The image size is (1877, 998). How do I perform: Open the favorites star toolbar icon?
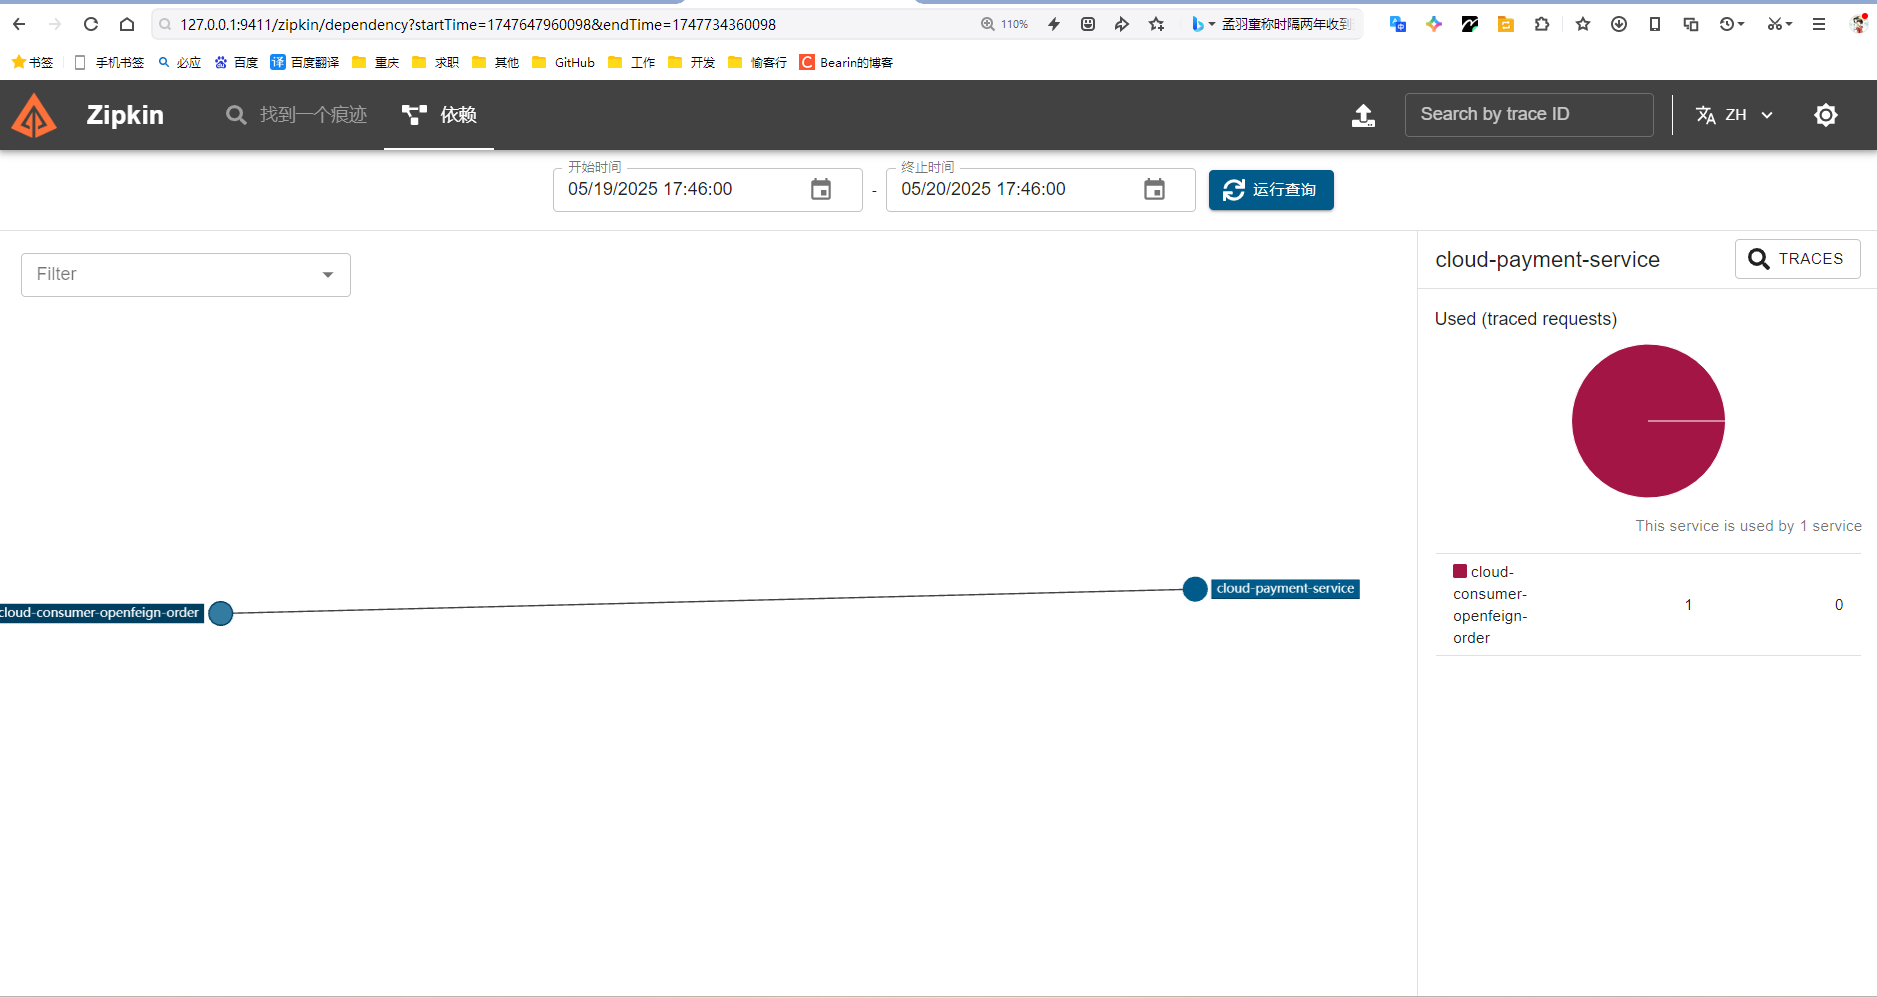pyautogui.click(x=1583, y=24)
